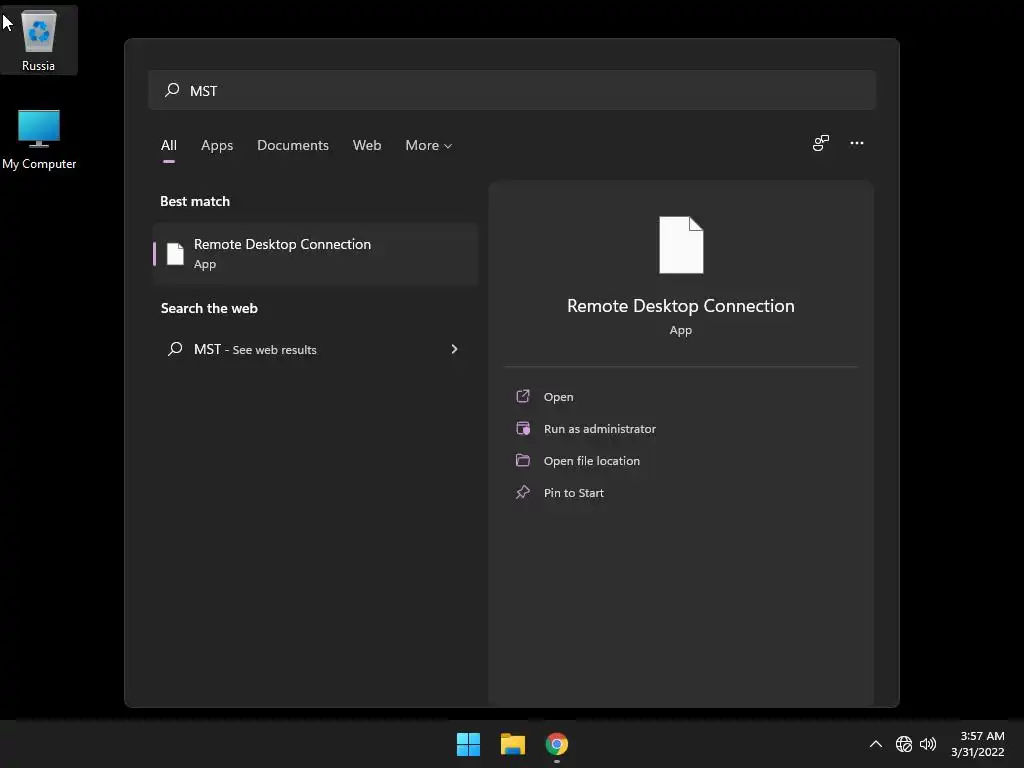This screenshot has width=1024, height=768.
Task: Show hidden tray icons chevron
Action: [876, 744]
